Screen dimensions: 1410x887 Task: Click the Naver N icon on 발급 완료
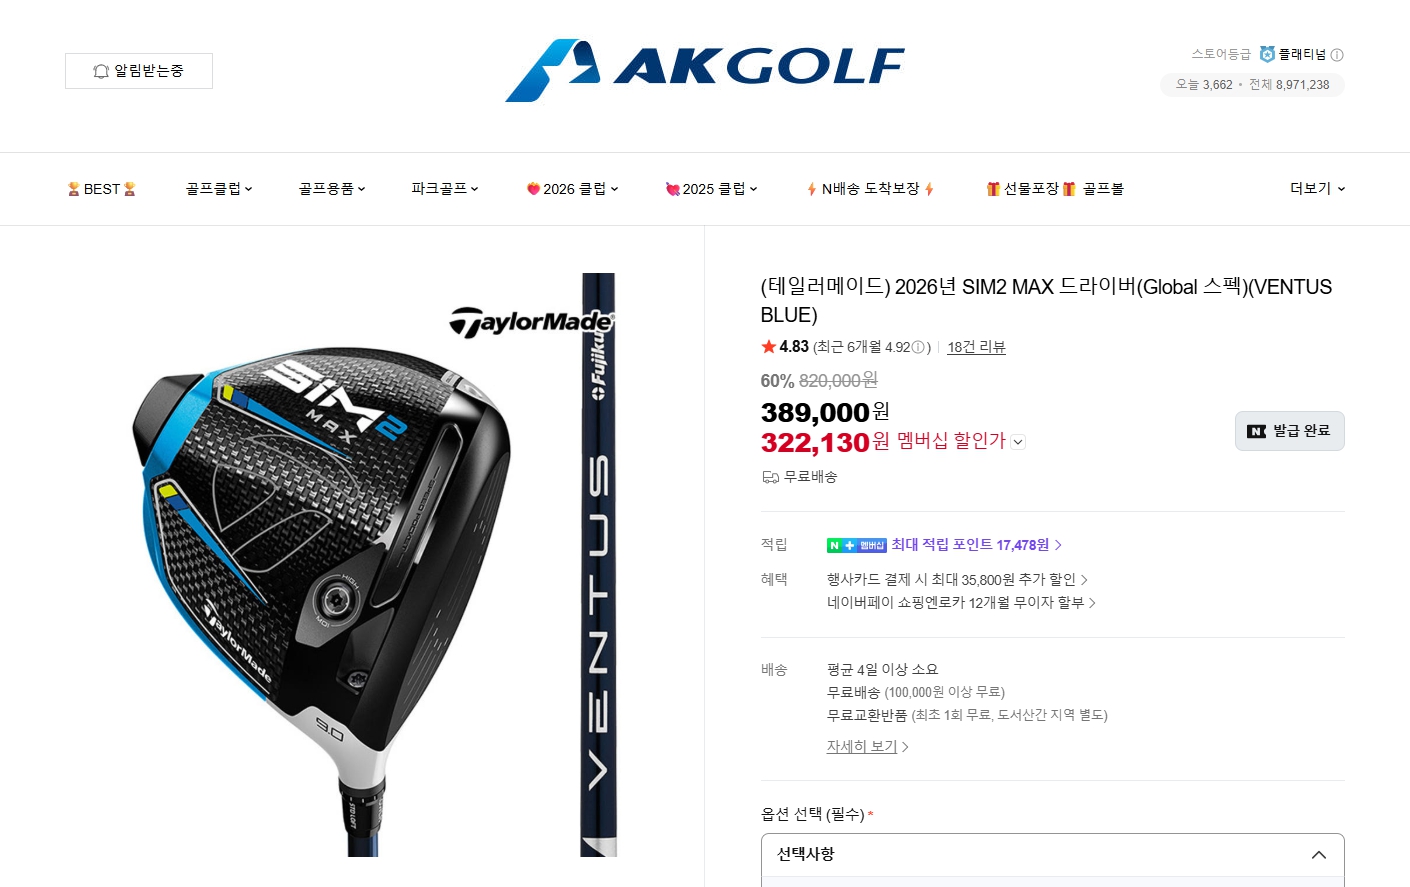point(1257,431)
